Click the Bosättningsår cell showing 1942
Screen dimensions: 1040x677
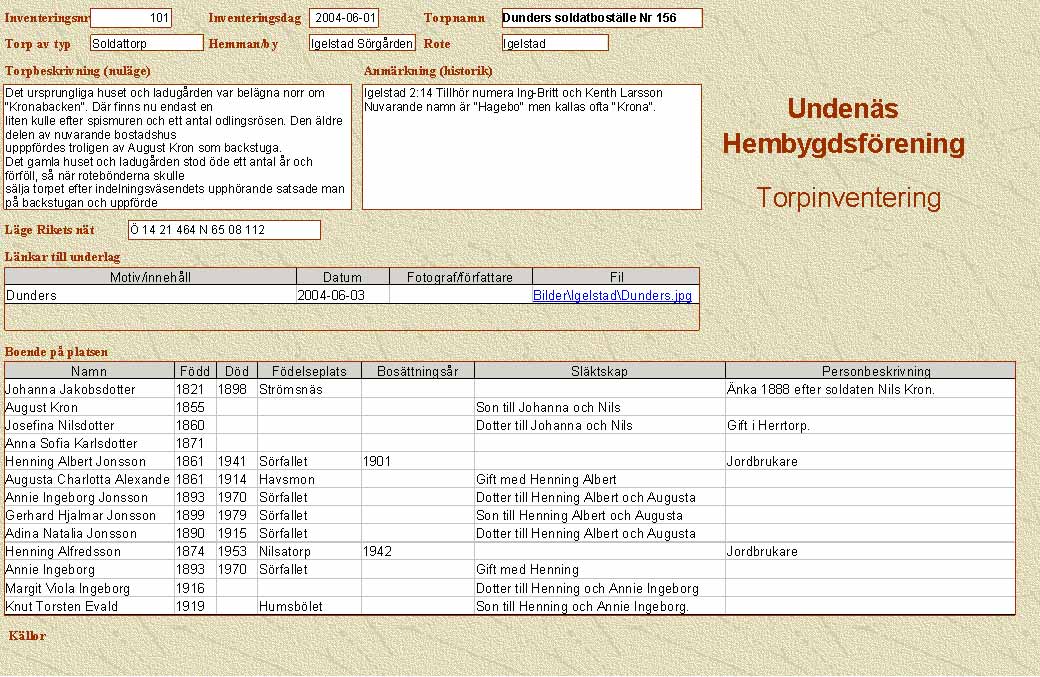point(418,551)
